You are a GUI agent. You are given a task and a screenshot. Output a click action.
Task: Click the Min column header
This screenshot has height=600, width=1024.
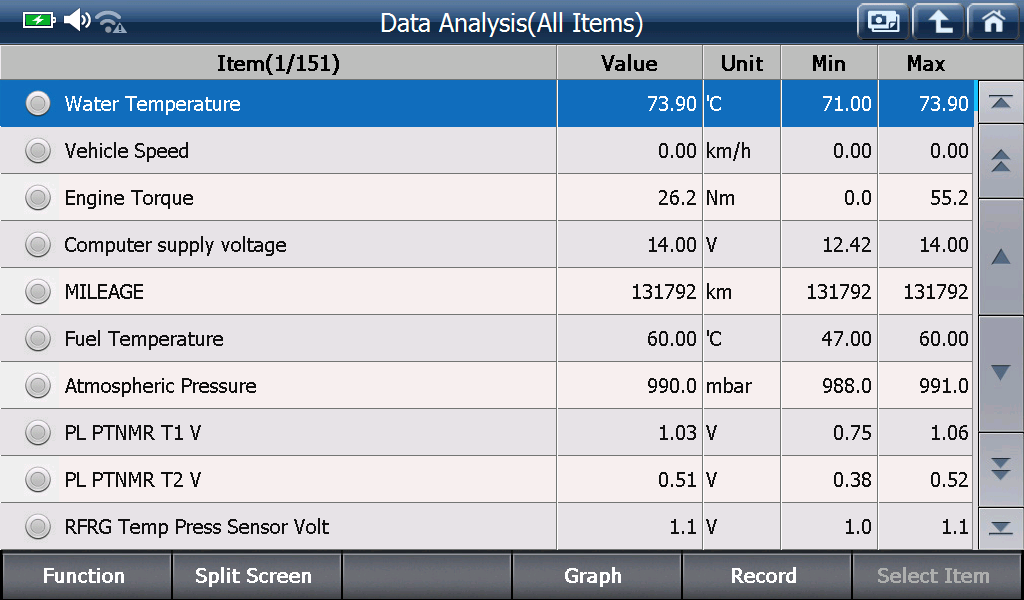[829, 63]
